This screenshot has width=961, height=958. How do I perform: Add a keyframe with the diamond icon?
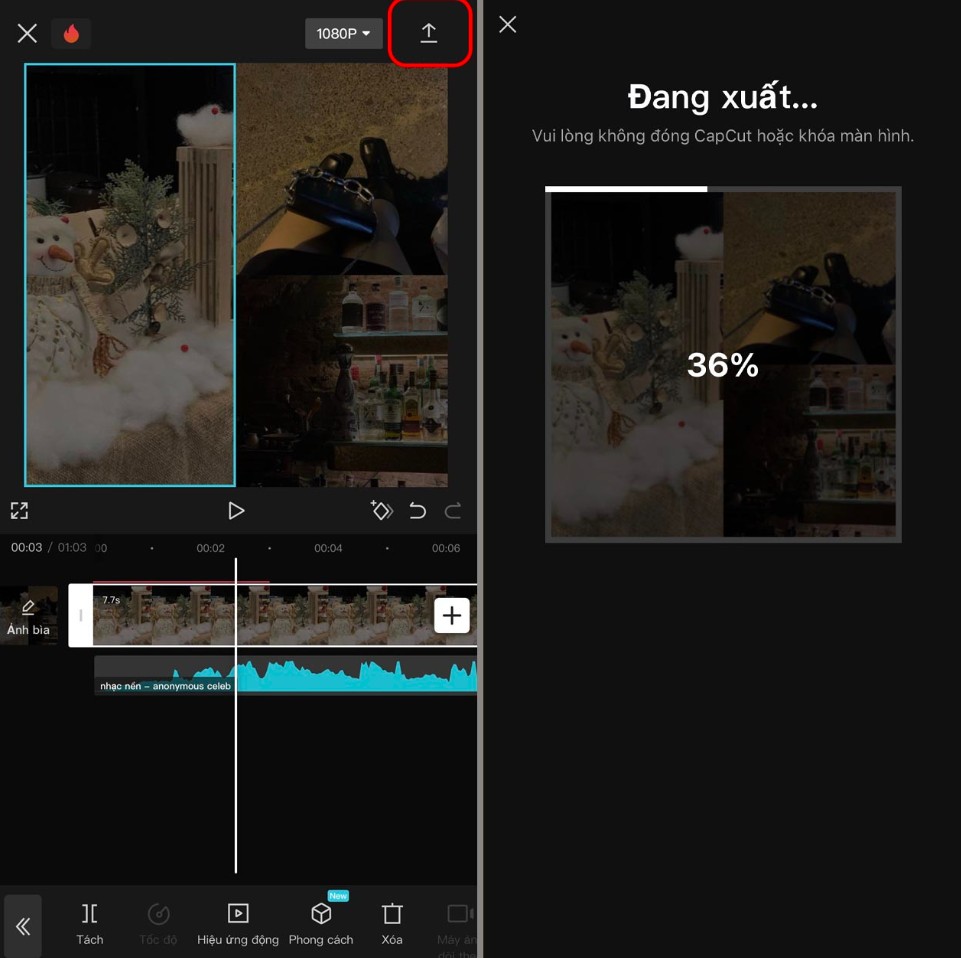pyautogui.click(x=381, y=511)
